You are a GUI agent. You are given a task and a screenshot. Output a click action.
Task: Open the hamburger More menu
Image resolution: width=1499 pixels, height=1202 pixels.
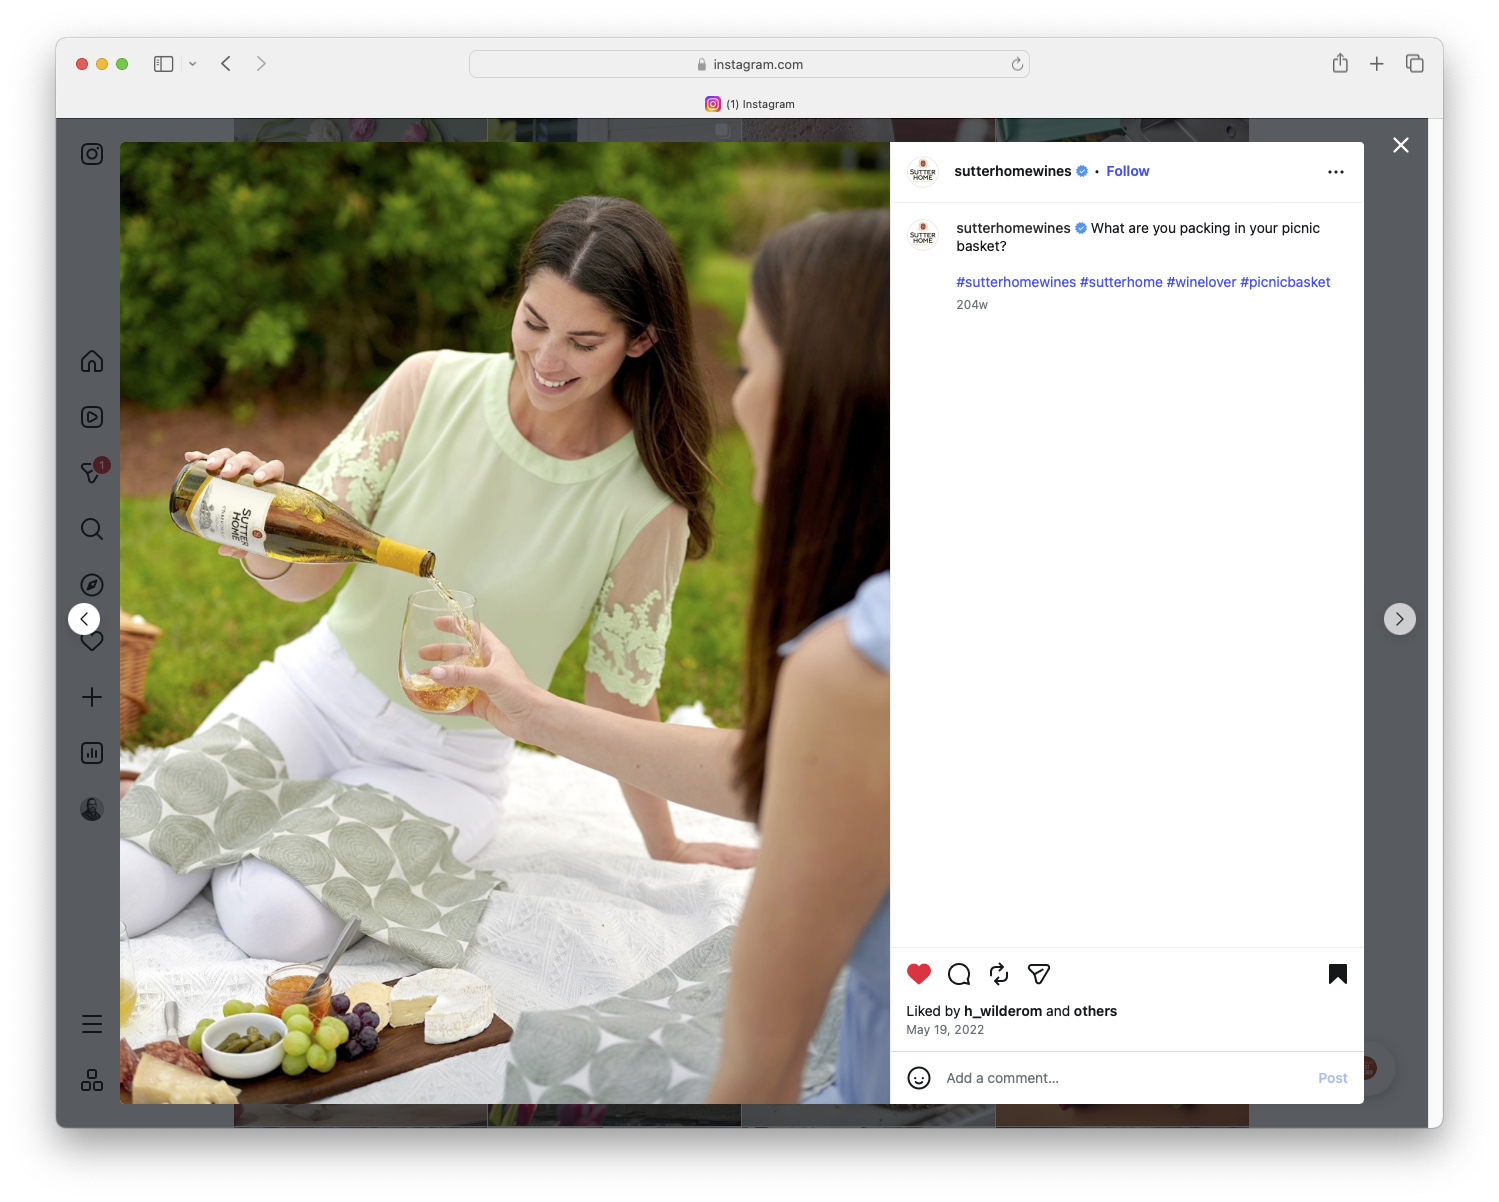click(91, 1024)
